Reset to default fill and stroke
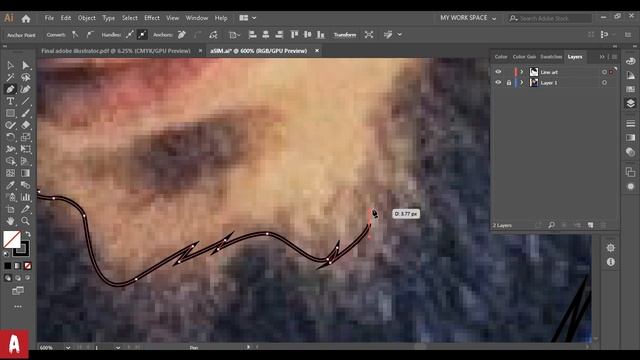Viewport: 640px width, 360px height. point(6,253)
